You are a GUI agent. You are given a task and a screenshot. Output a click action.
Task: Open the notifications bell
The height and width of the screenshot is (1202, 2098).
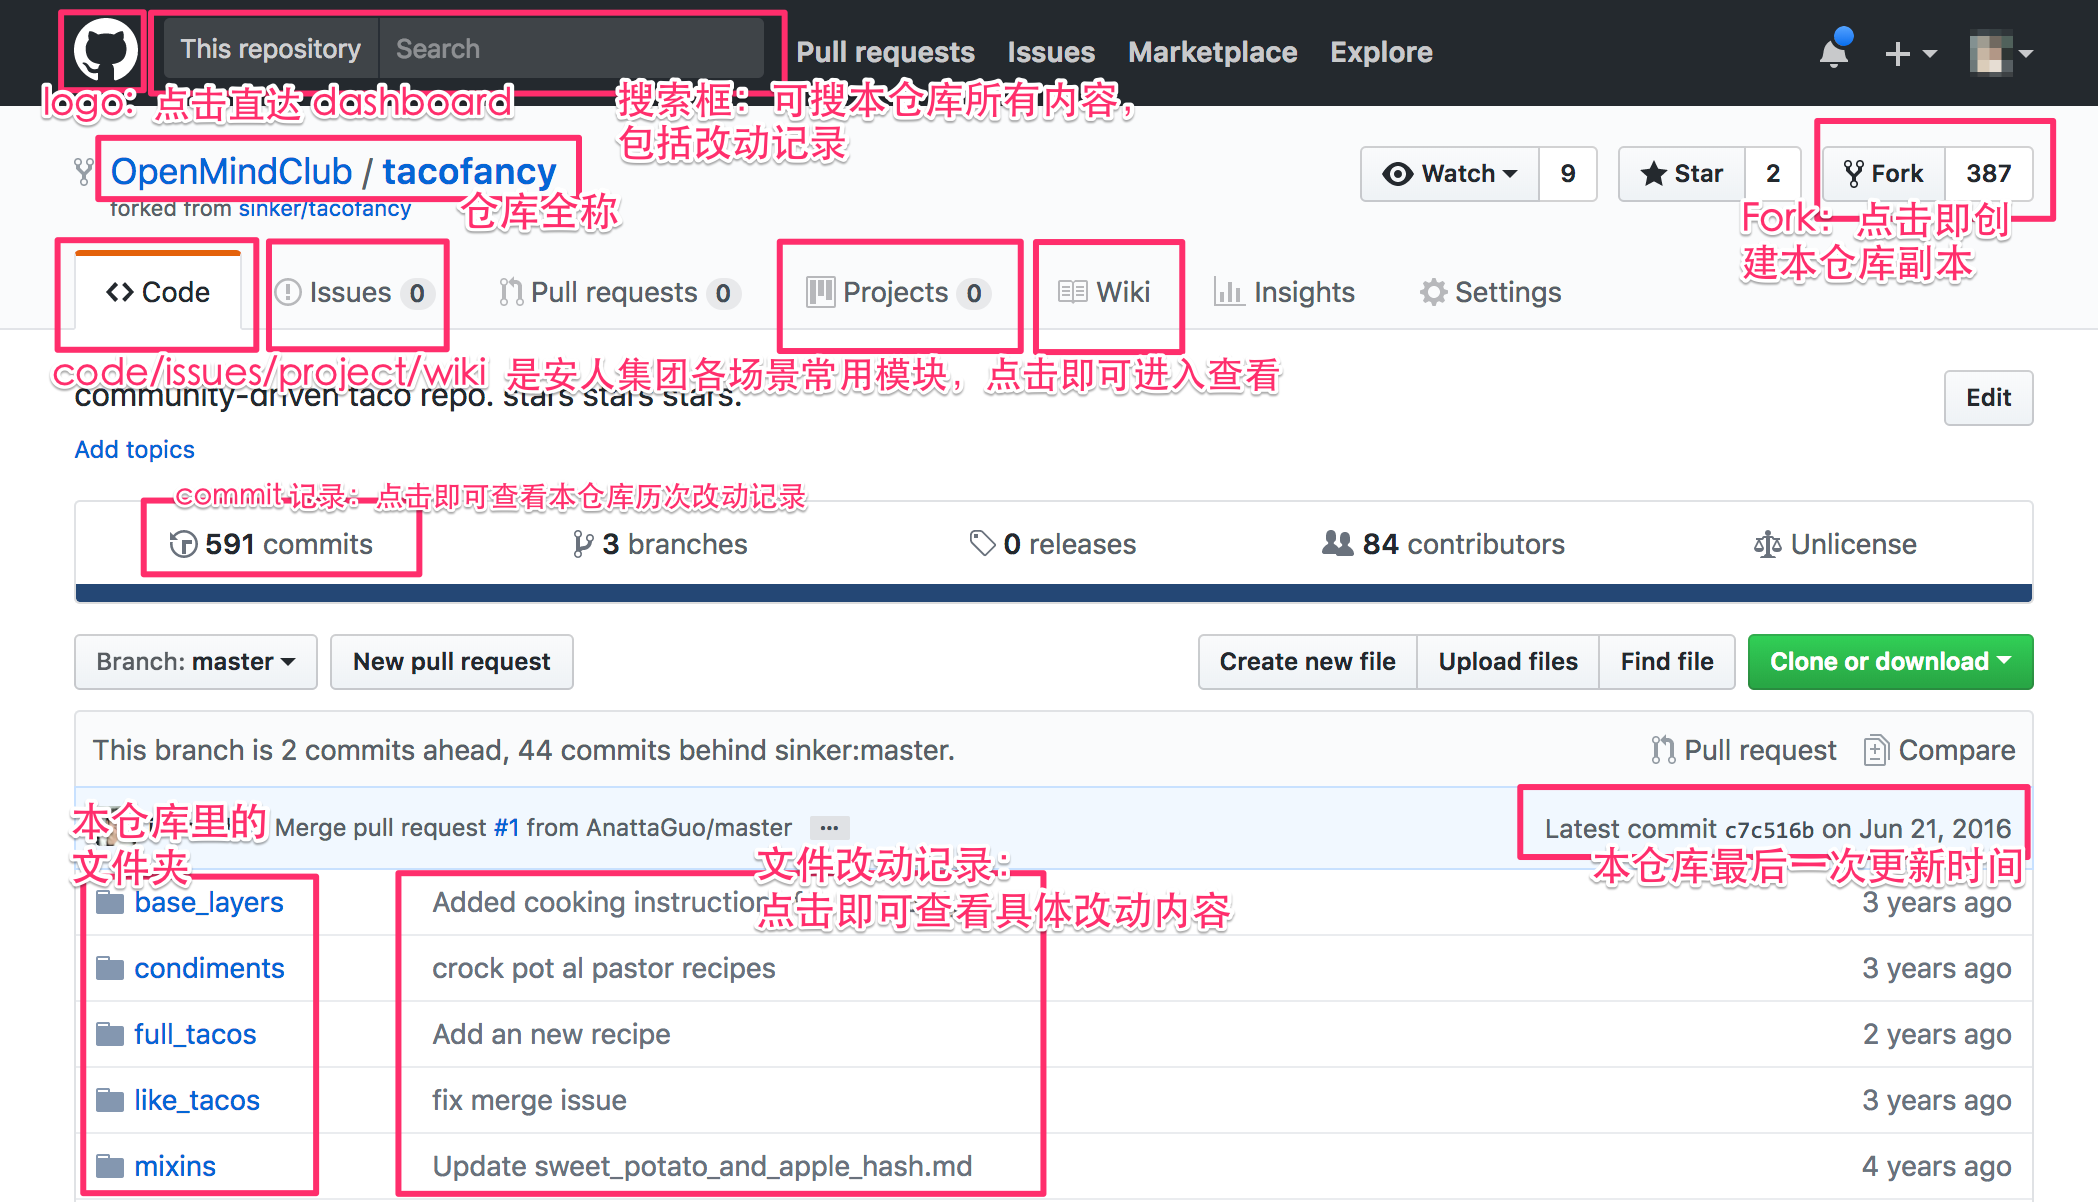click(1835, 51)
